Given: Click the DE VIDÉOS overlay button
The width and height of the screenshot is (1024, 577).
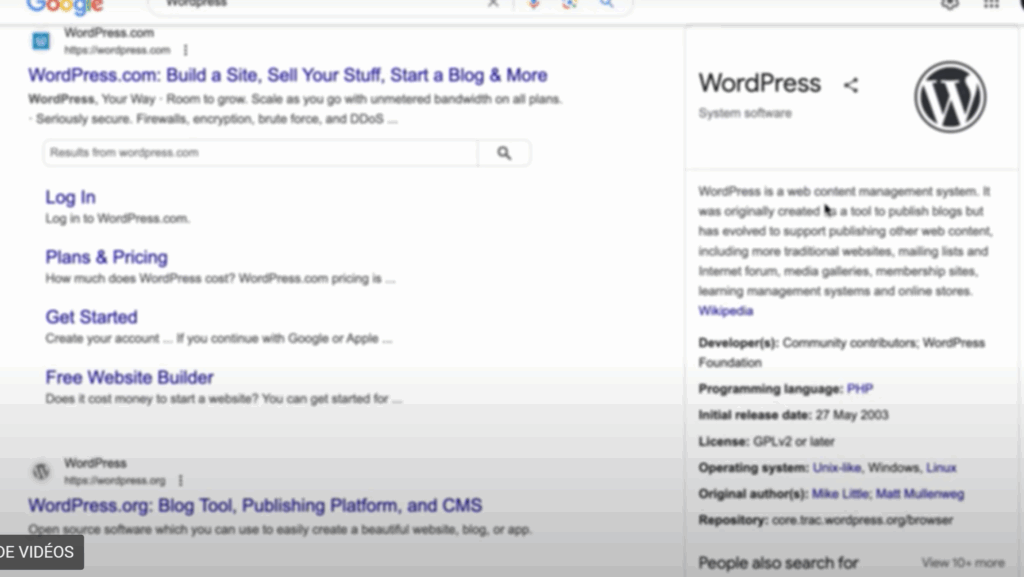Looking at the screenshot, I should (40, 552).
